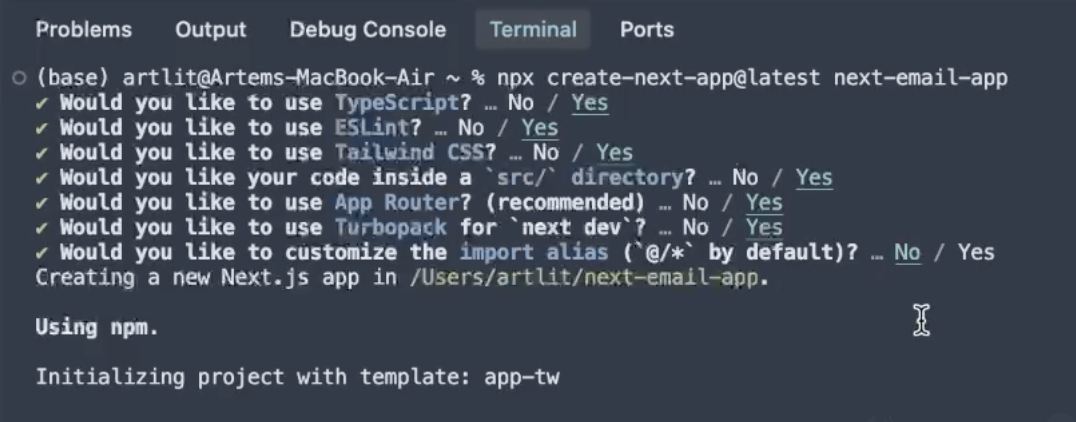
Task: Click the command decoration circle beside the prompt
Action: point(20,78)
